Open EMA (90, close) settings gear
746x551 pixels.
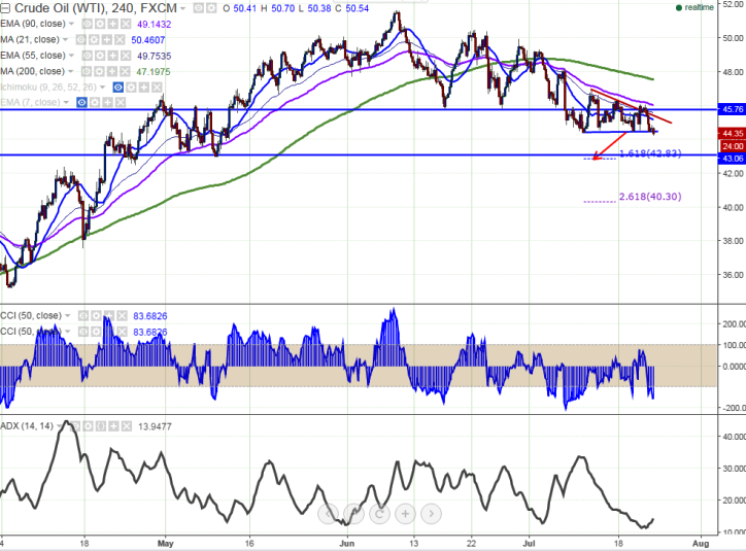pyautogui.click(x=100, y=24)
